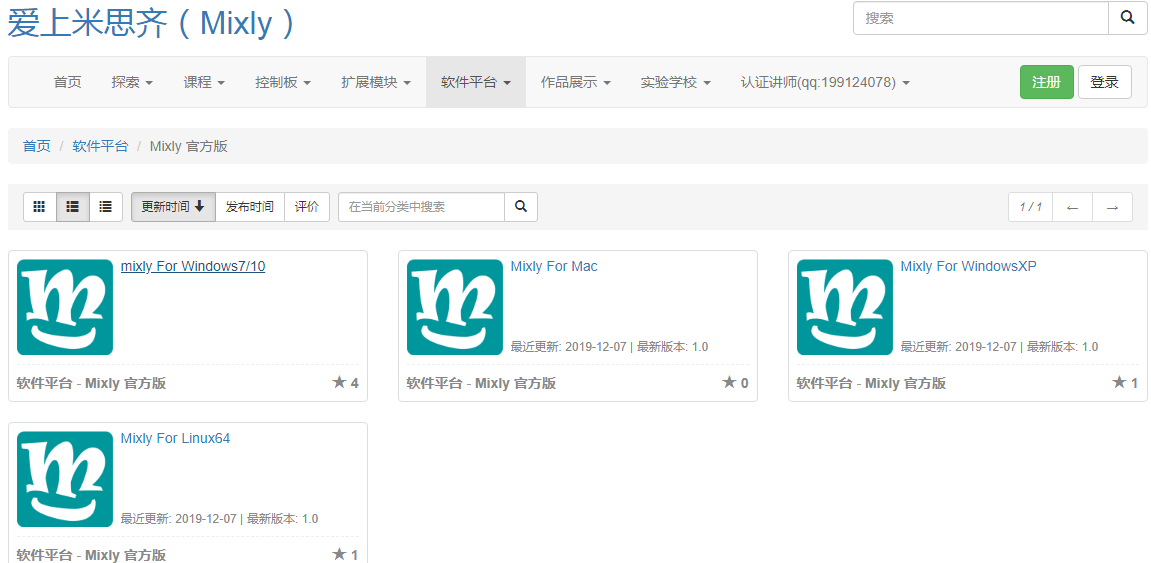Click the 1 / 1 page indicator
This screenshot has height=563, width=1151.
(x=1031, y=207)
